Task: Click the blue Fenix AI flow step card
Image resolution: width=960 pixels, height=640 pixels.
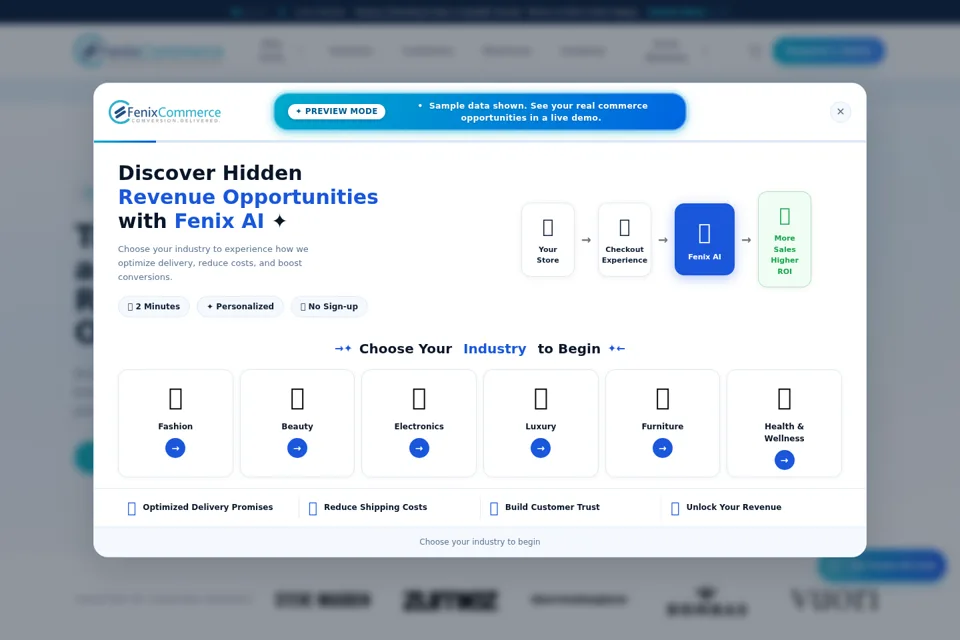Action: point(705,239)
